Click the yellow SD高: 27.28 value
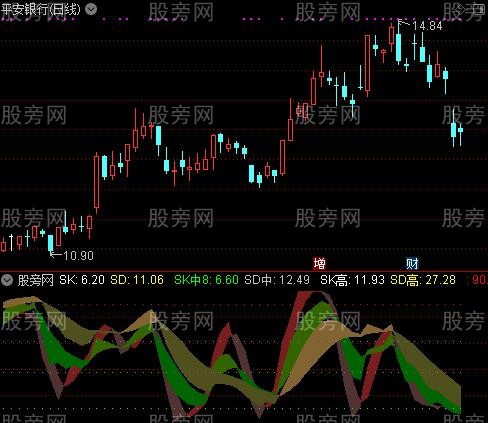This screenshot has height=423, width=488. coord(423,280)
